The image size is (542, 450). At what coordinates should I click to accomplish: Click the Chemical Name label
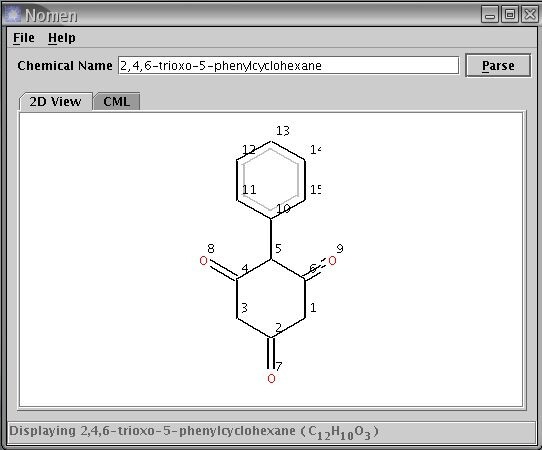pos(65,66)
